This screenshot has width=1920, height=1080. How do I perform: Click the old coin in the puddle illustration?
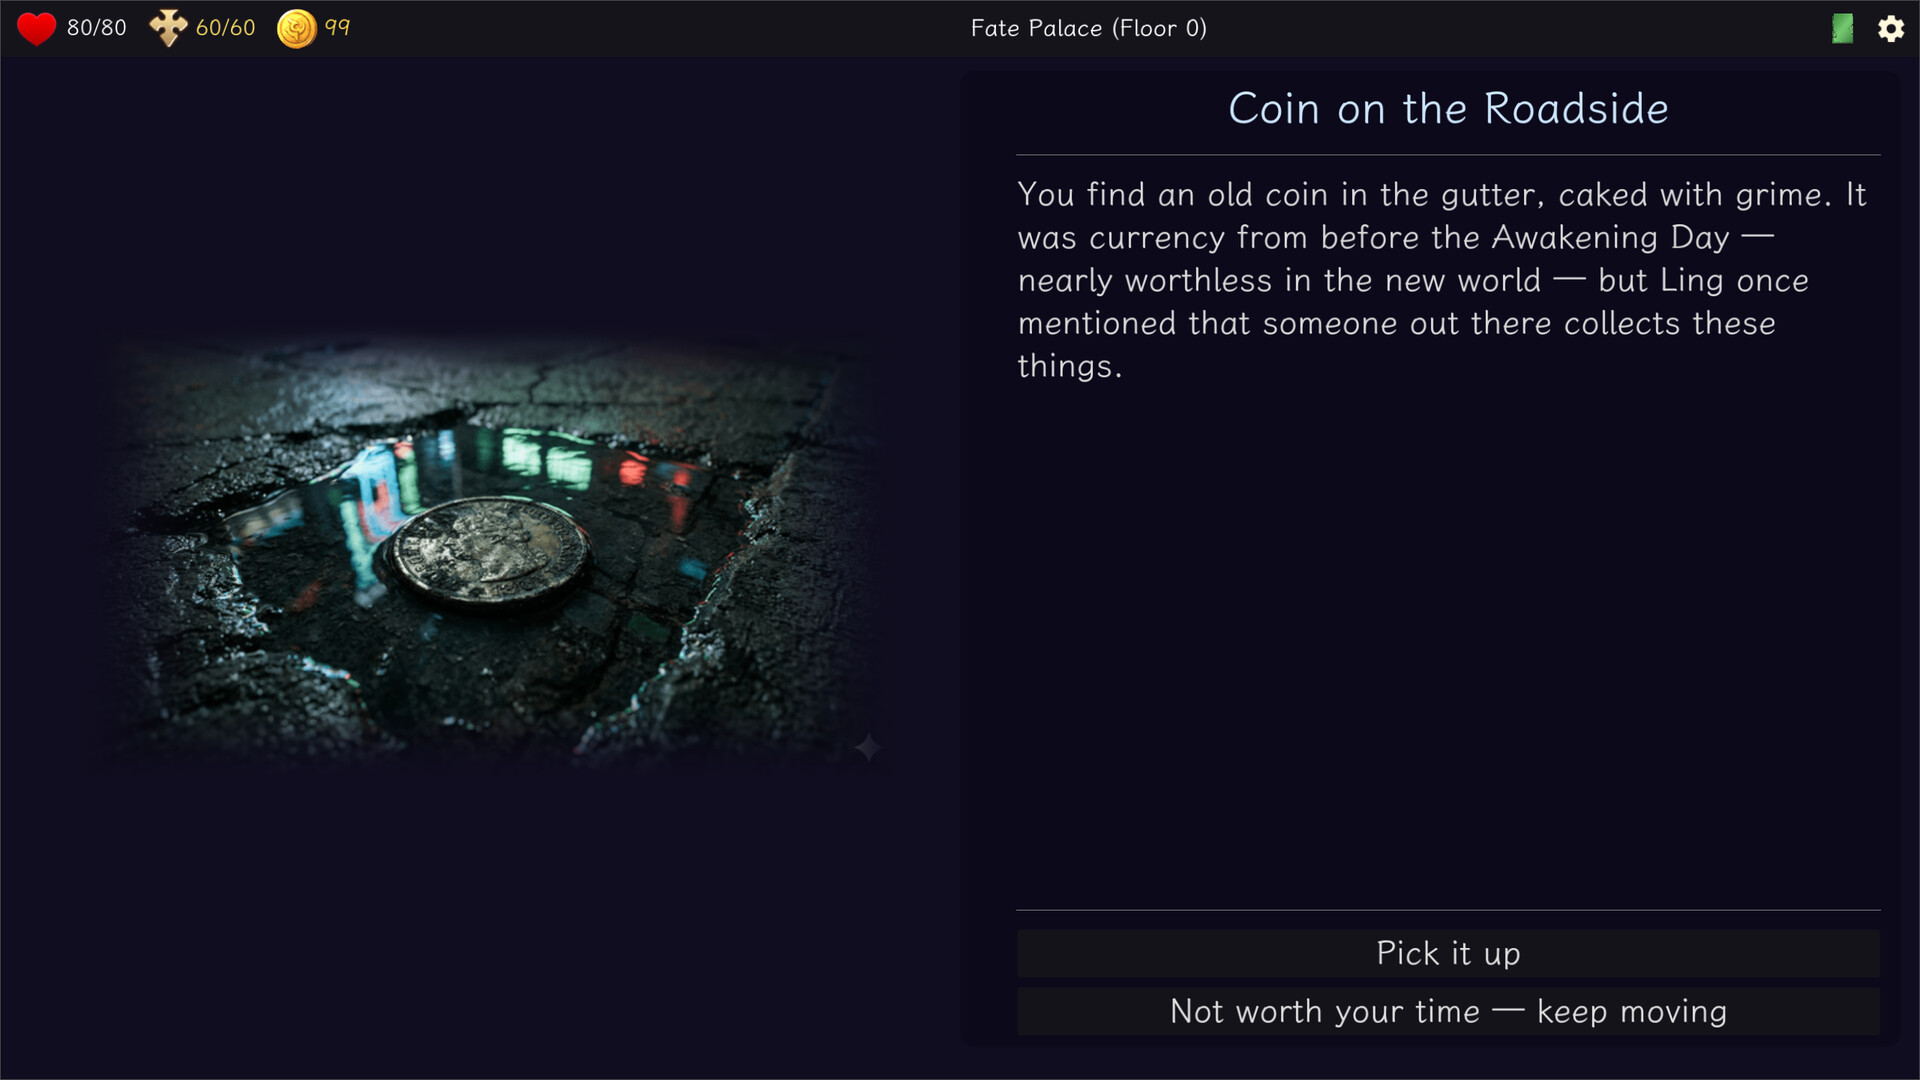coord(490,551)
